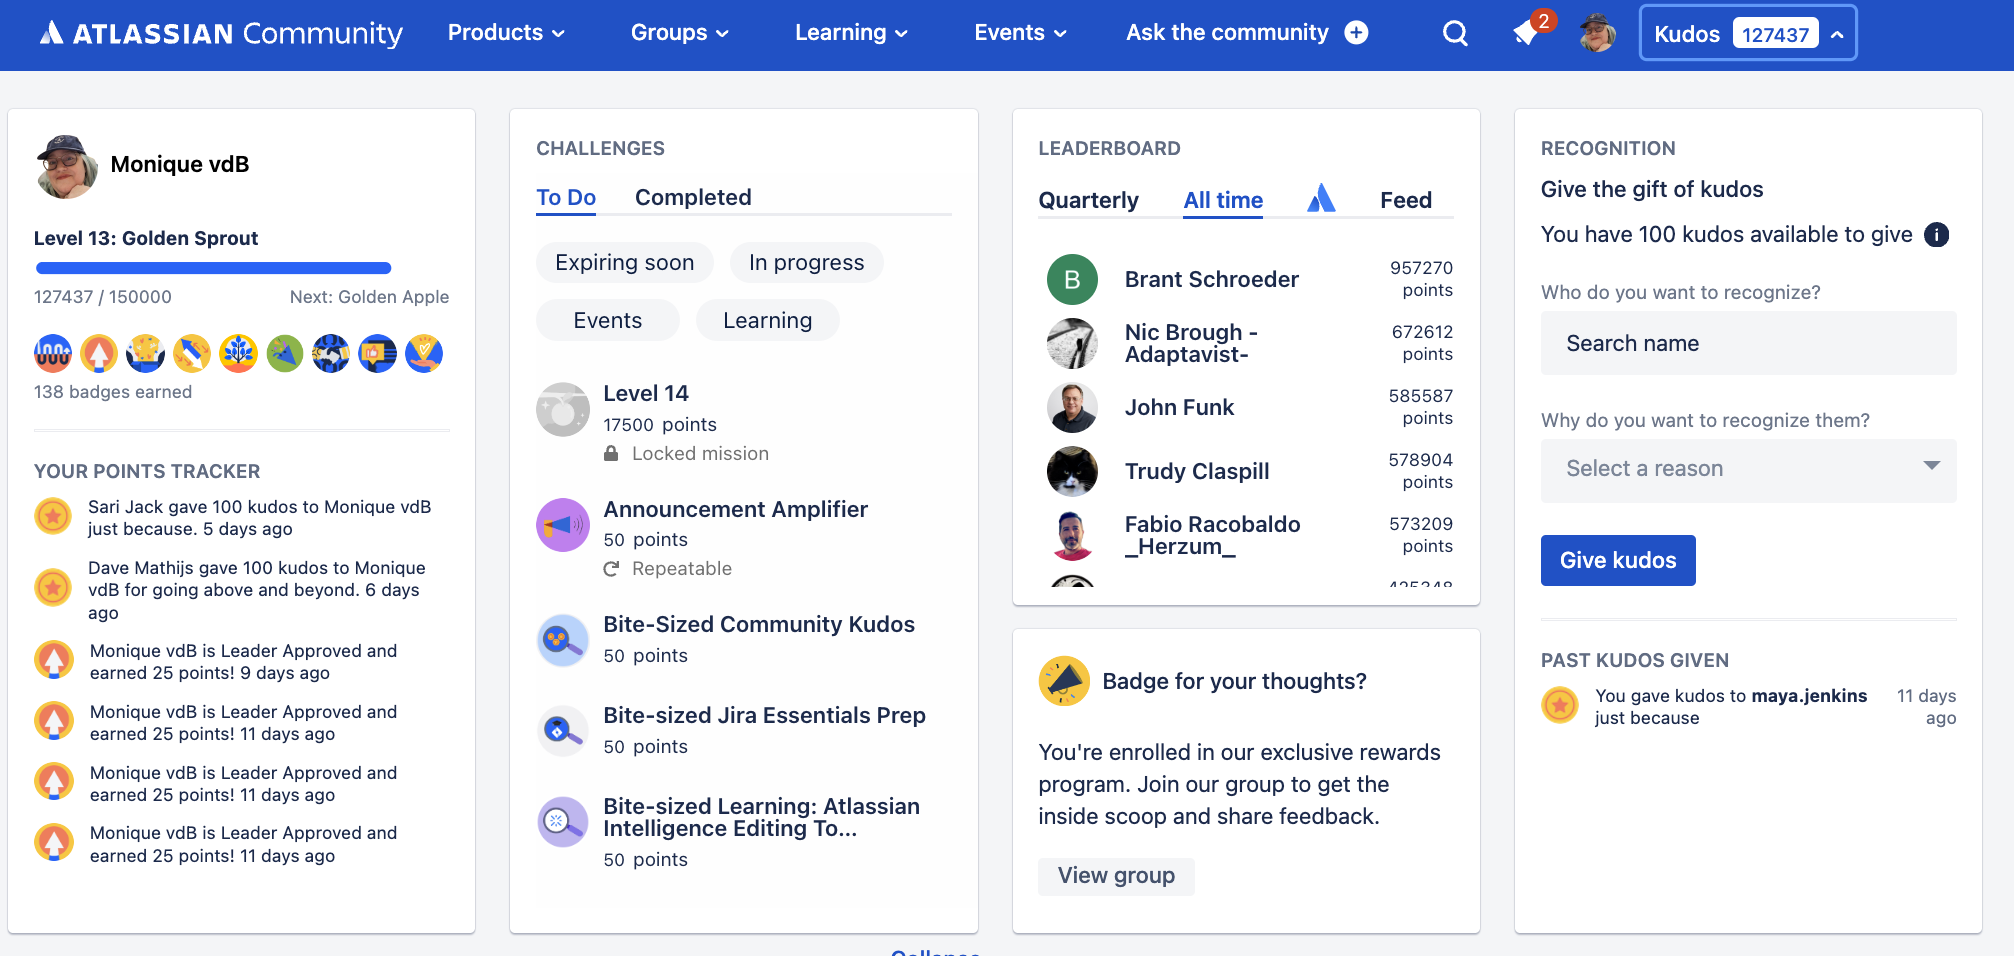Open the search magnifier icon
The width and height of the screenshot is (2014, 956).
coord(1455,33)
